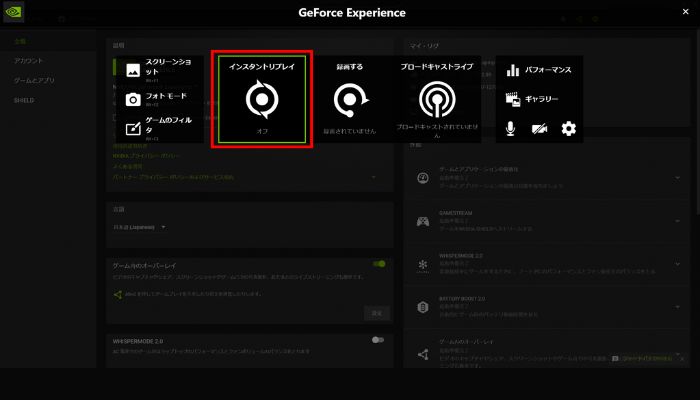Toggle the camera in the overlay
This screenshot has height=400, width=700.
pyautogui.click(x=540, y=128)
